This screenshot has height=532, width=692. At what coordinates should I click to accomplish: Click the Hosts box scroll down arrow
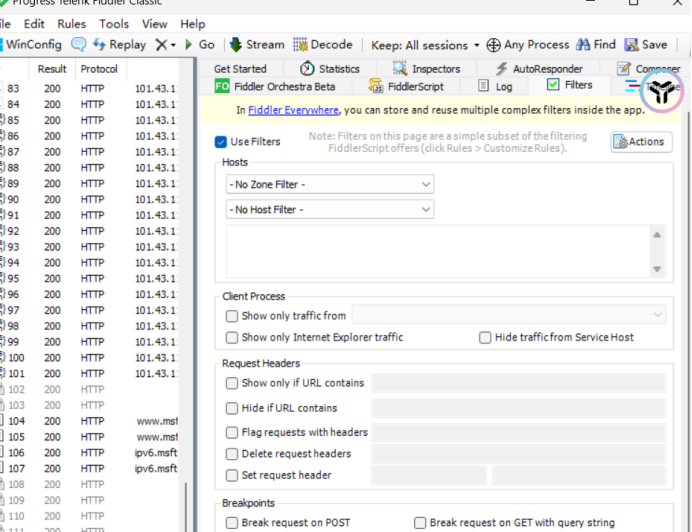657,269
